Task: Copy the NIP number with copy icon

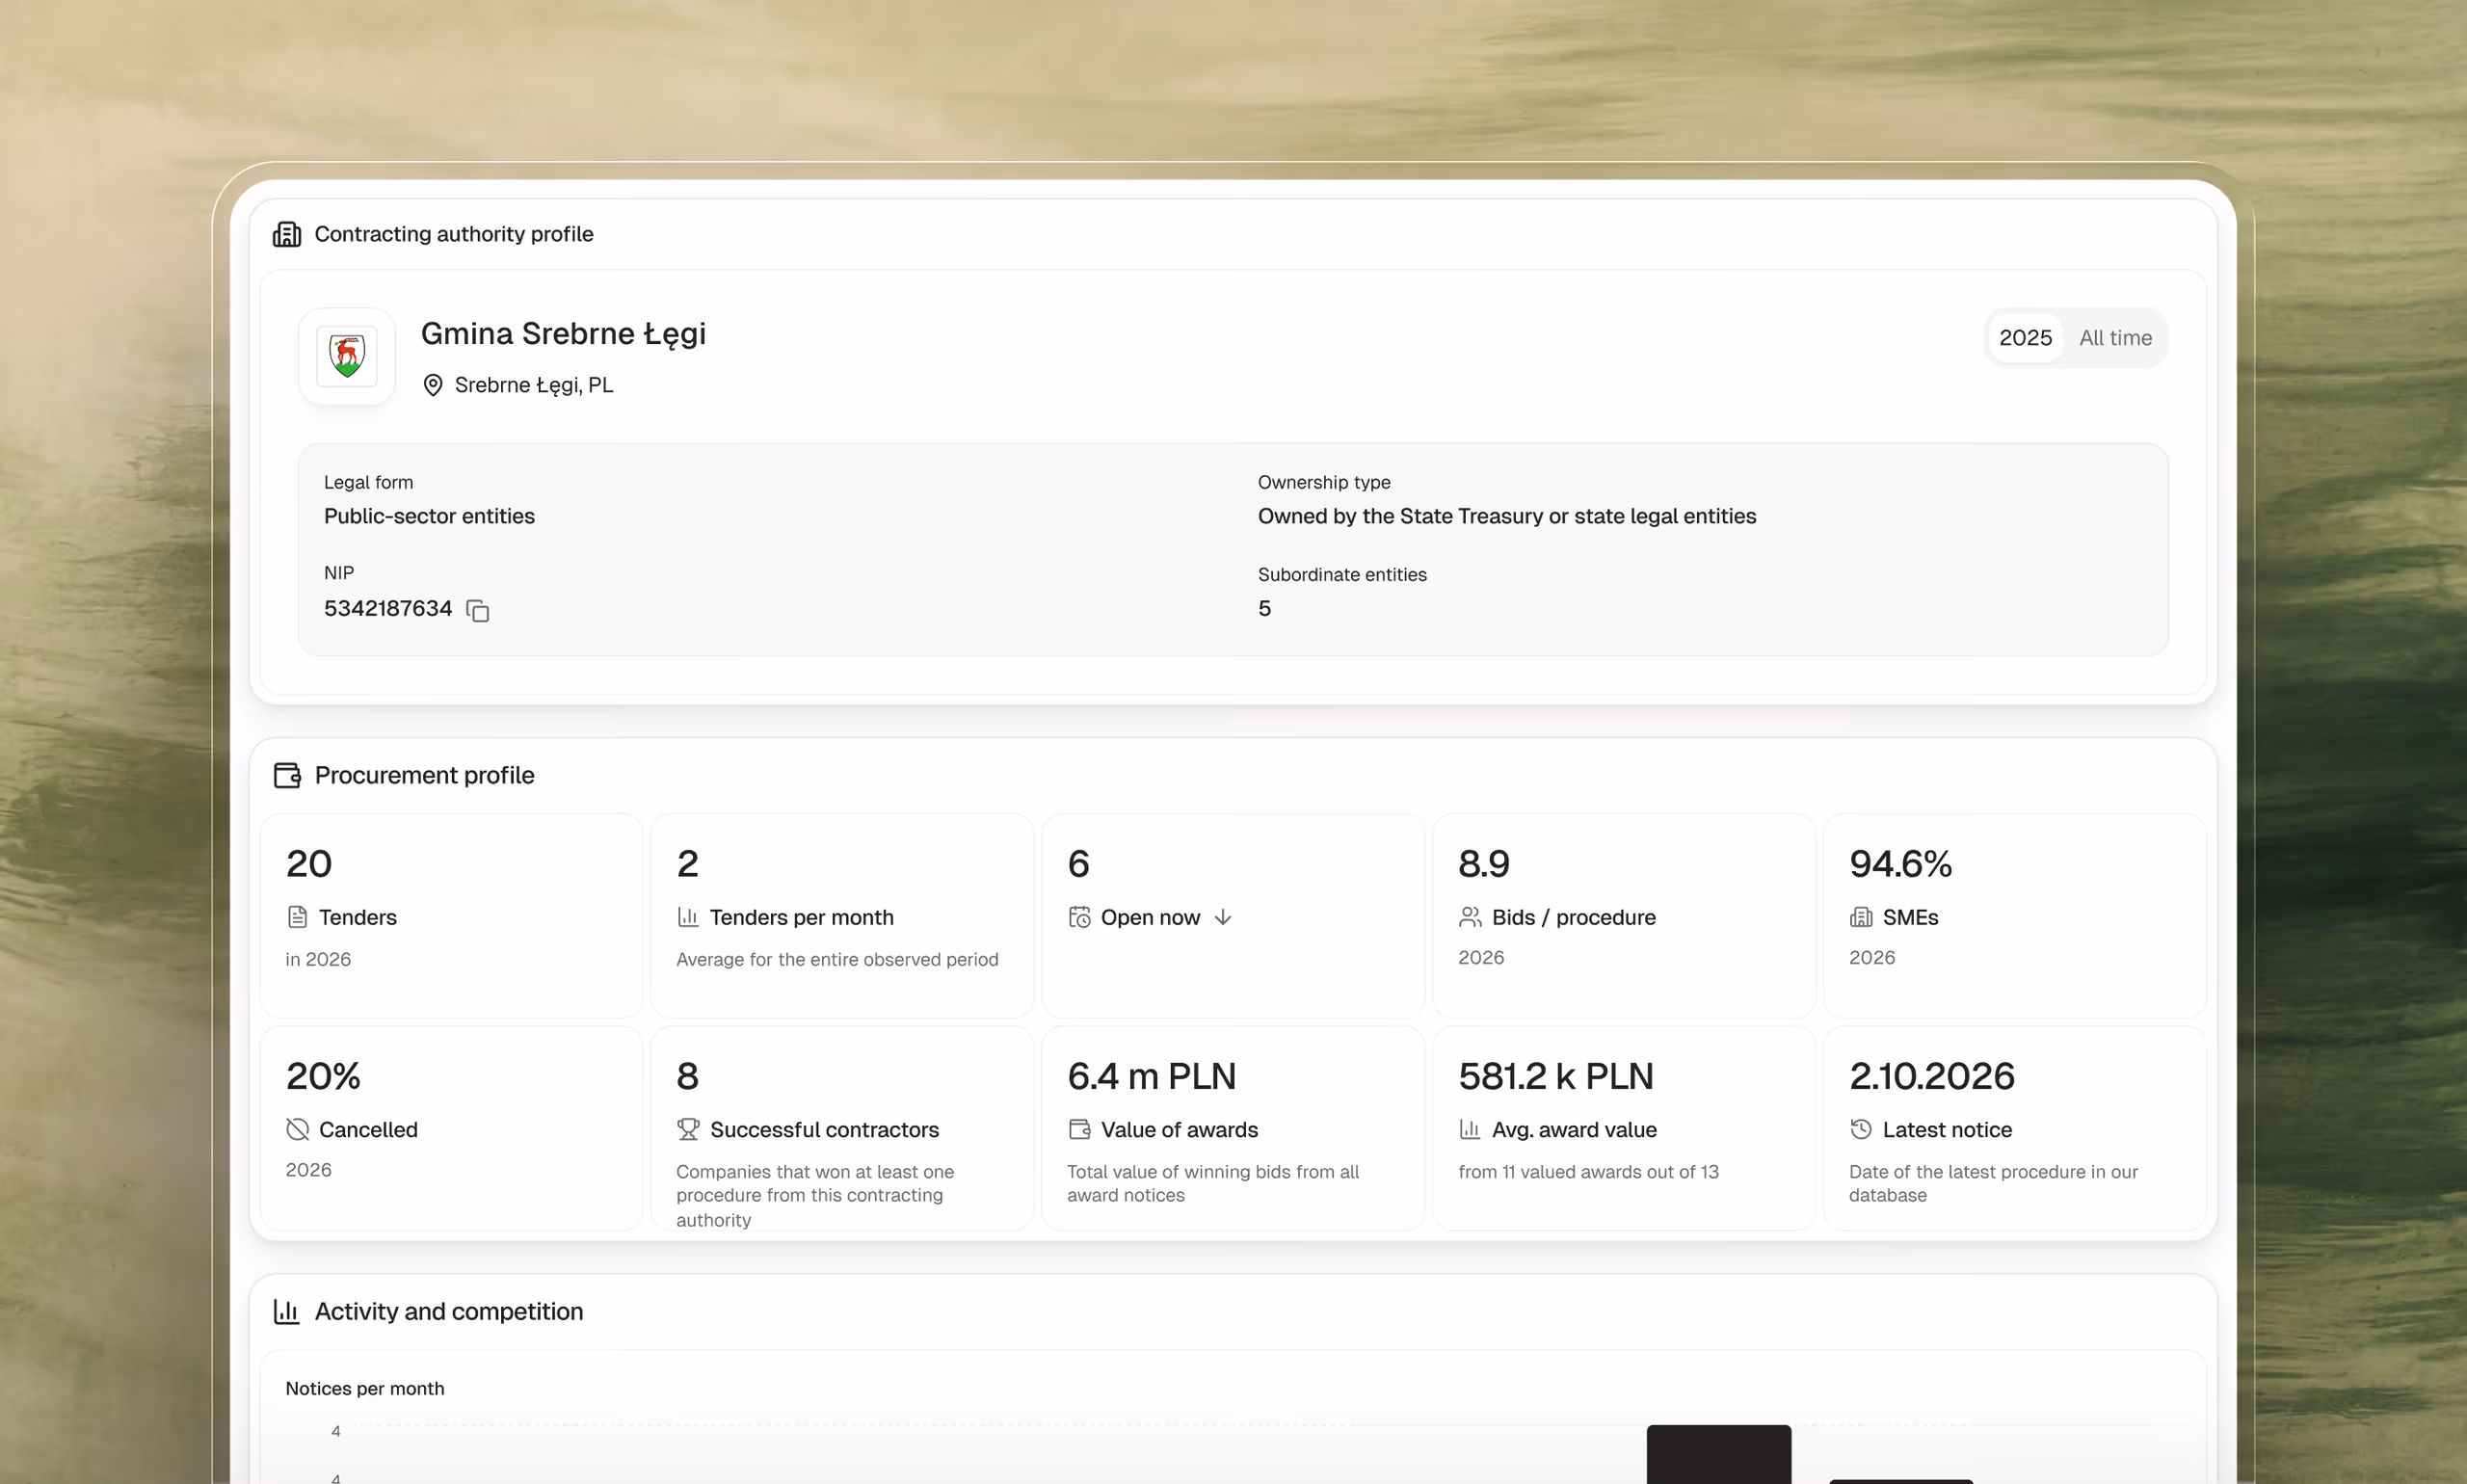Action: (478, 610)
